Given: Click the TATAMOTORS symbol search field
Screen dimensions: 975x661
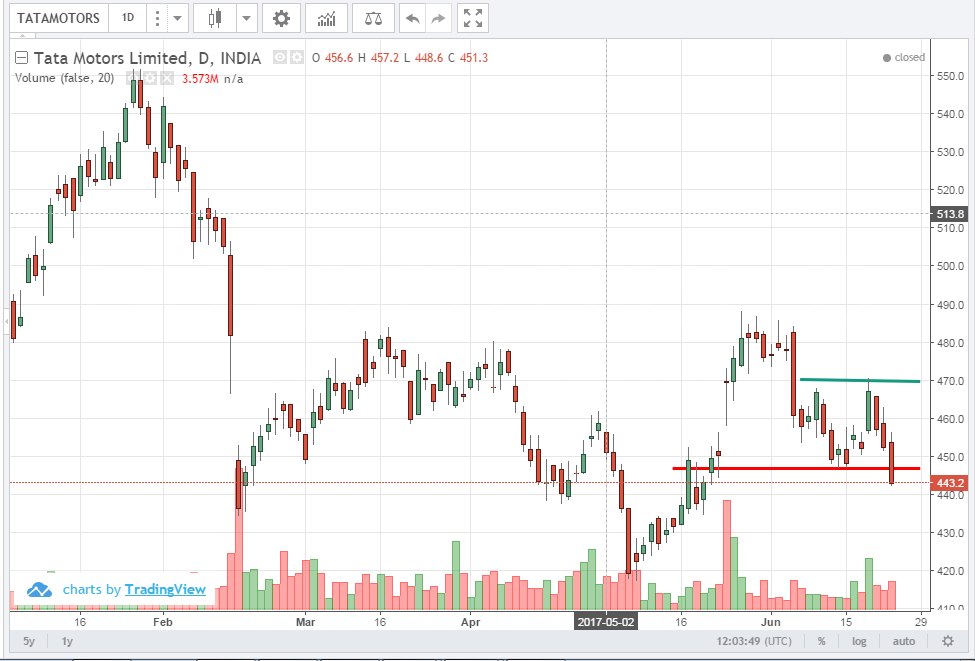Looking at the screenshot, I should click(58, 18).
